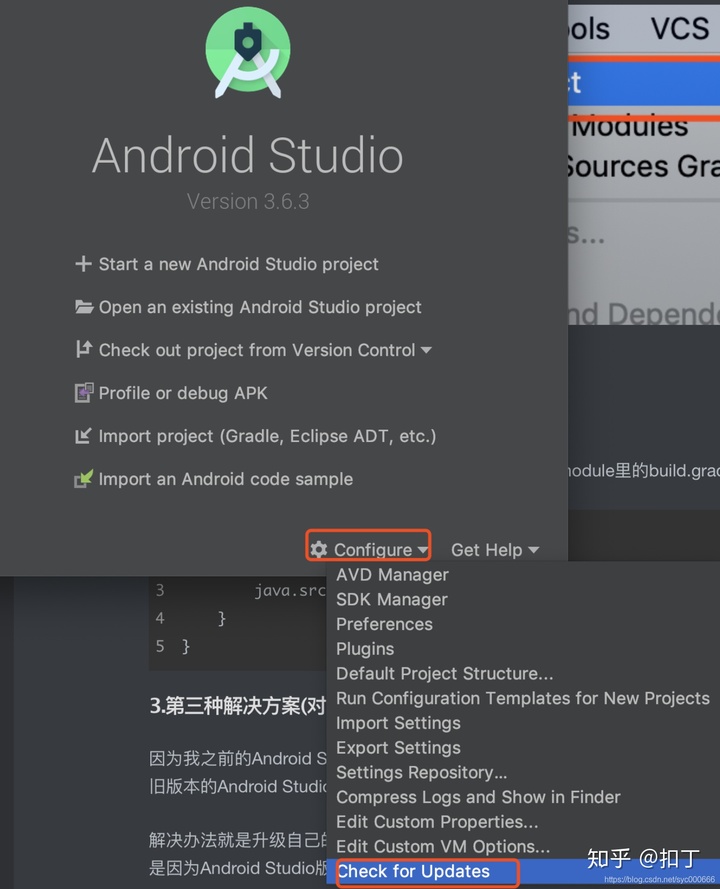Image resolution: width=720 pixels, height=889 pixels.
Task: Click the Android Studio logo icon
Action: pyautogui.click(x=248, y=52)
